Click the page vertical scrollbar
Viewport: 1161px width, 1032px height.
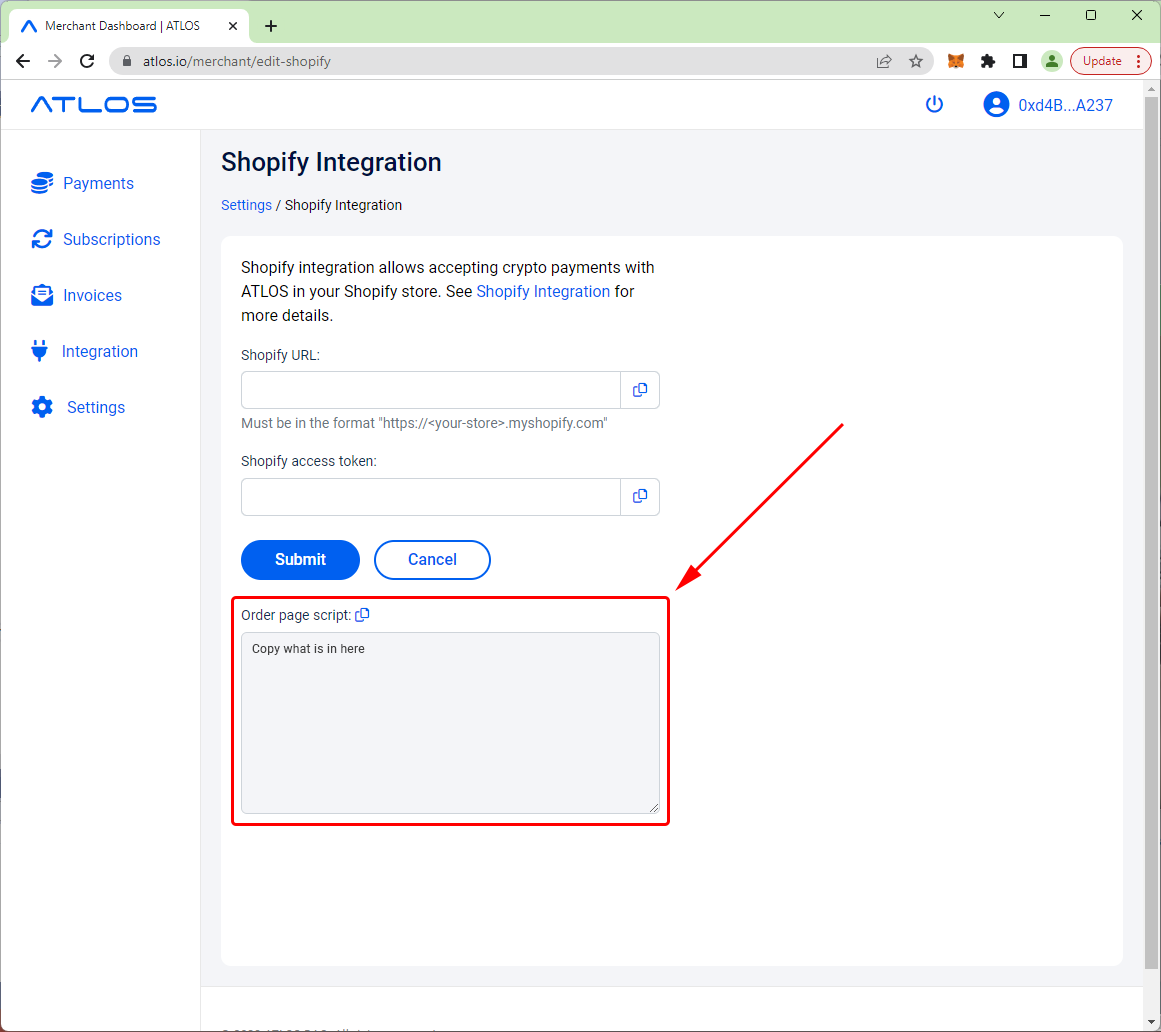coord(1151,533)
